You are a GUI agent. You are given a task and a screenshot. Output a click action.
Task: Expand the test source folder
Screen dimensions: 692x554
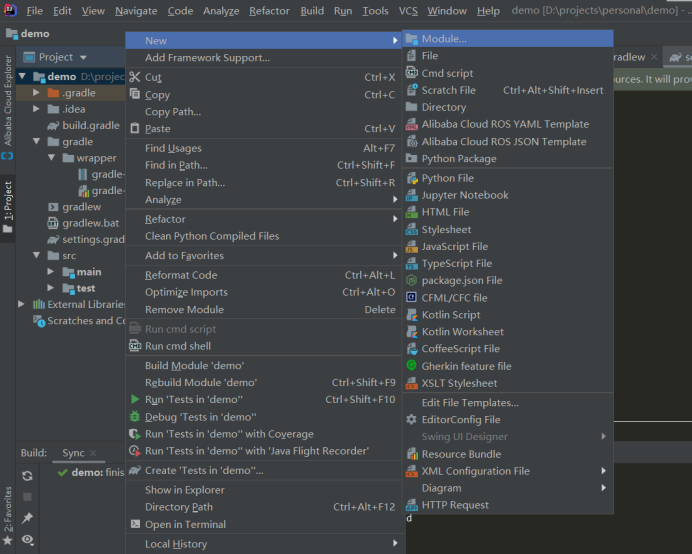click(x=51, y=288)
